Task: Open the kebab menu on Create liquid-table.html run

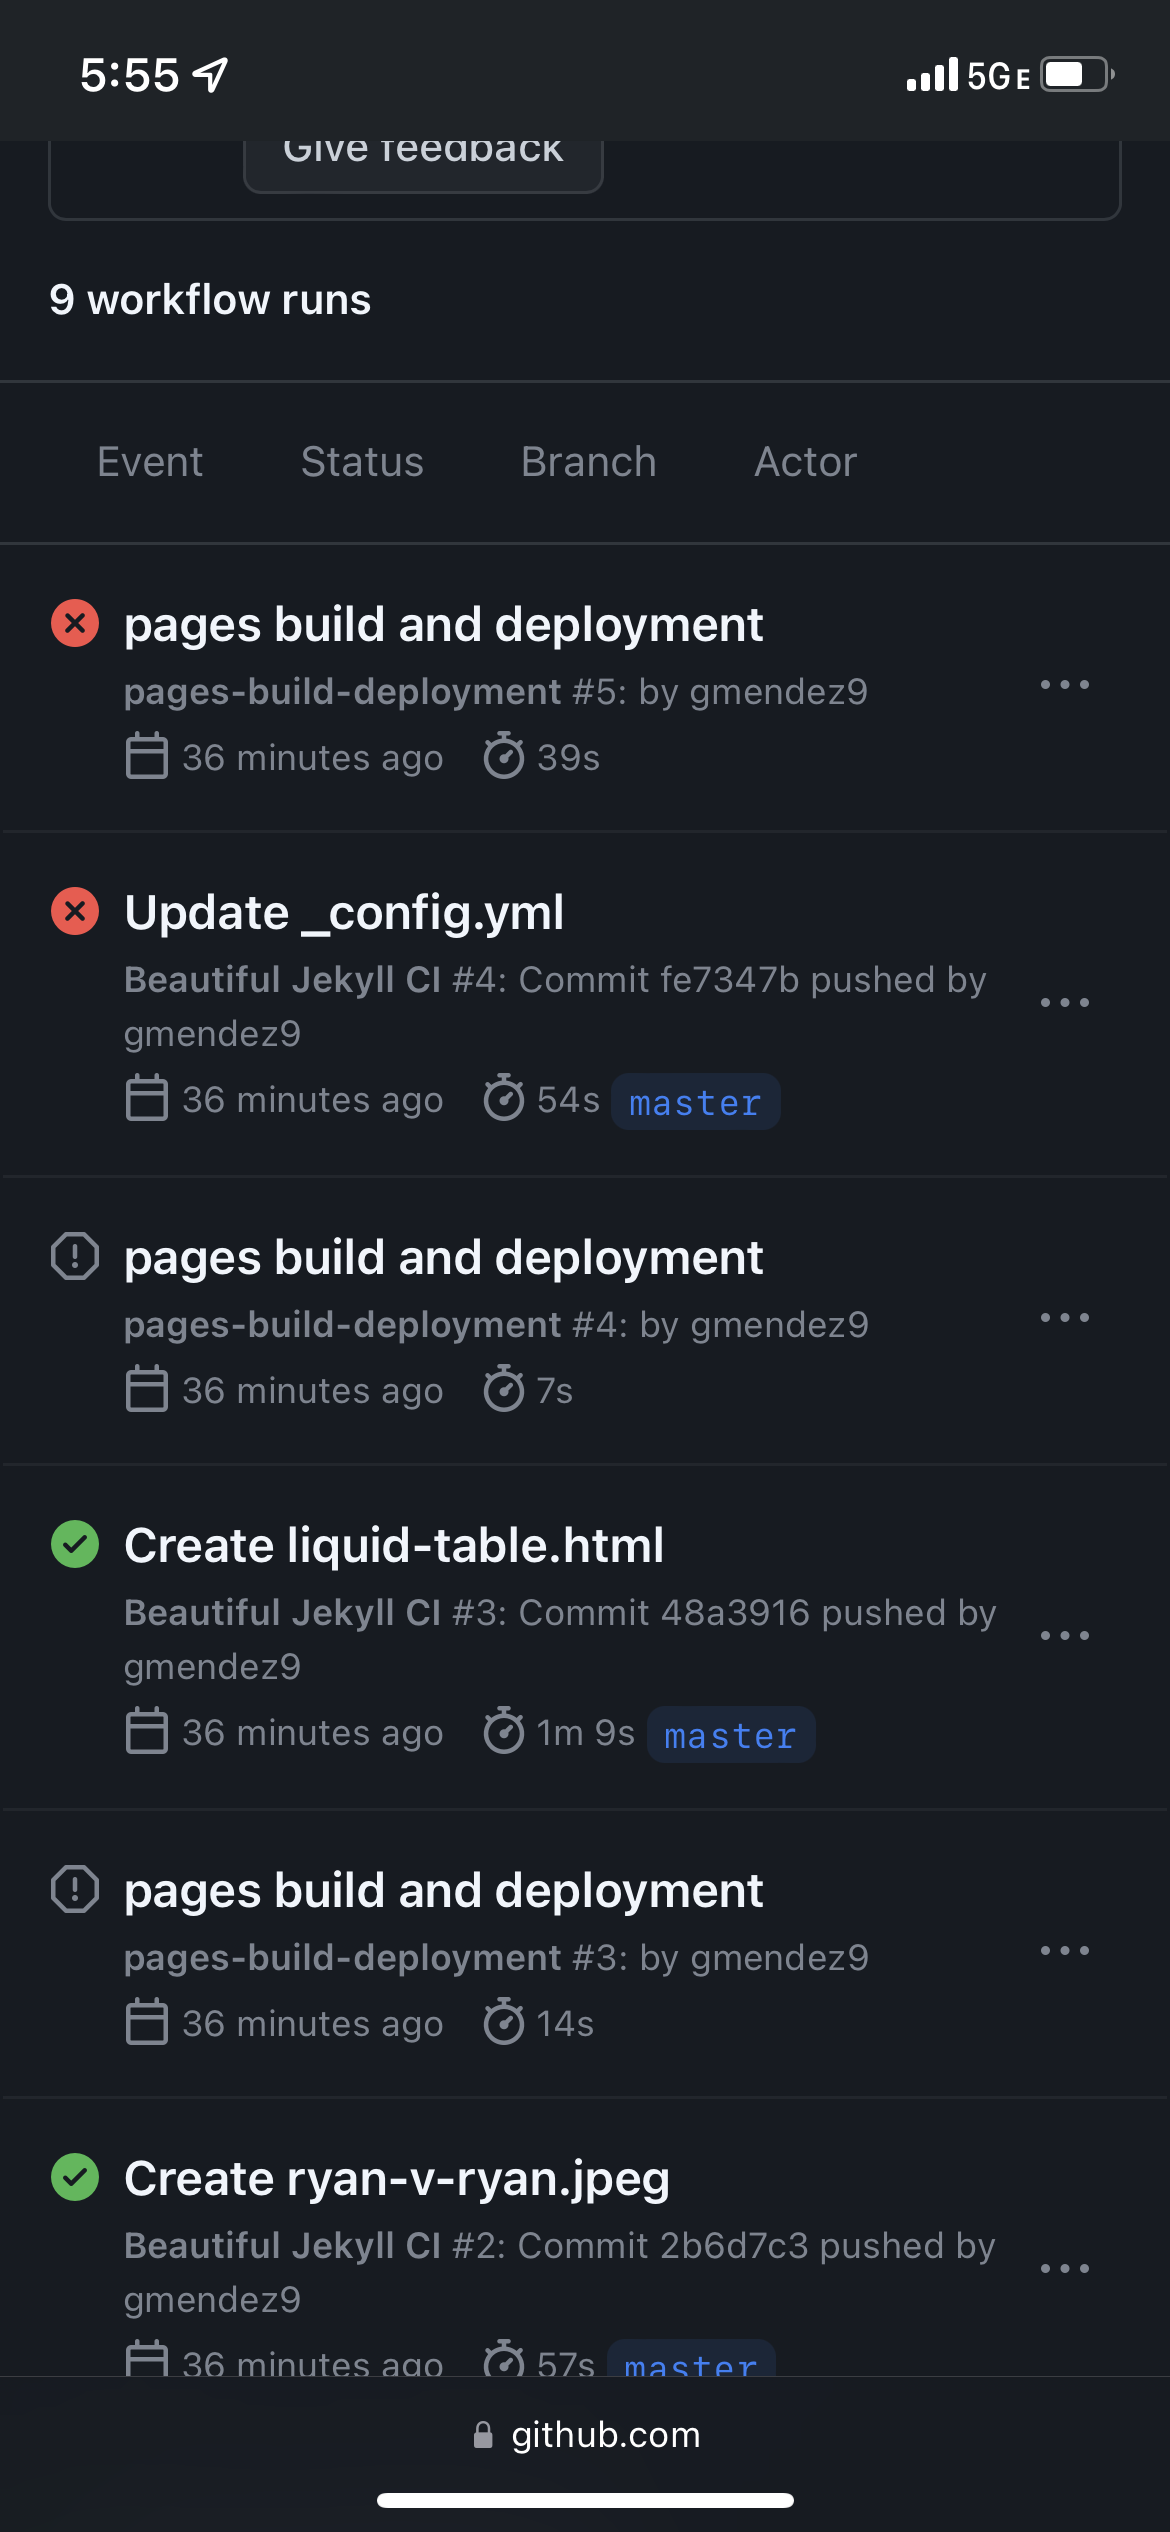Action: coord(1064,1635)
